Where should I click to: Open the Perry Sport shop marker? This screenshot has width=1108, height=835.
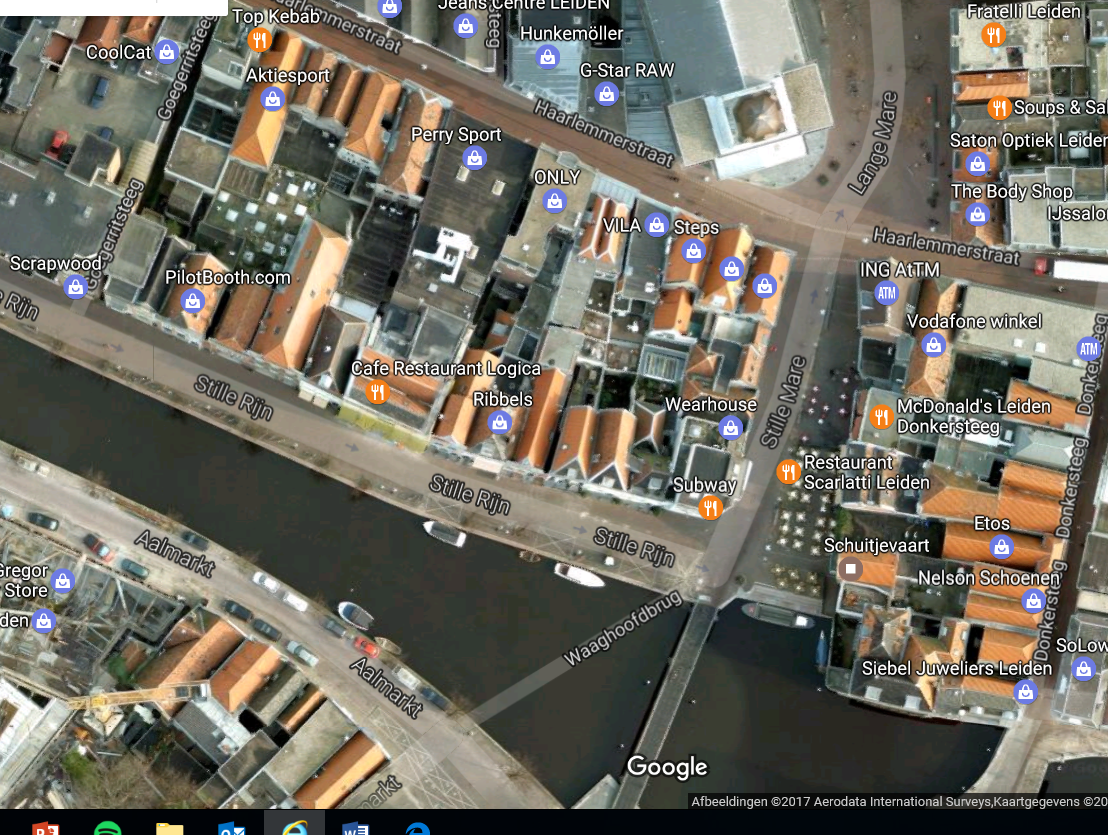[476, 158]
